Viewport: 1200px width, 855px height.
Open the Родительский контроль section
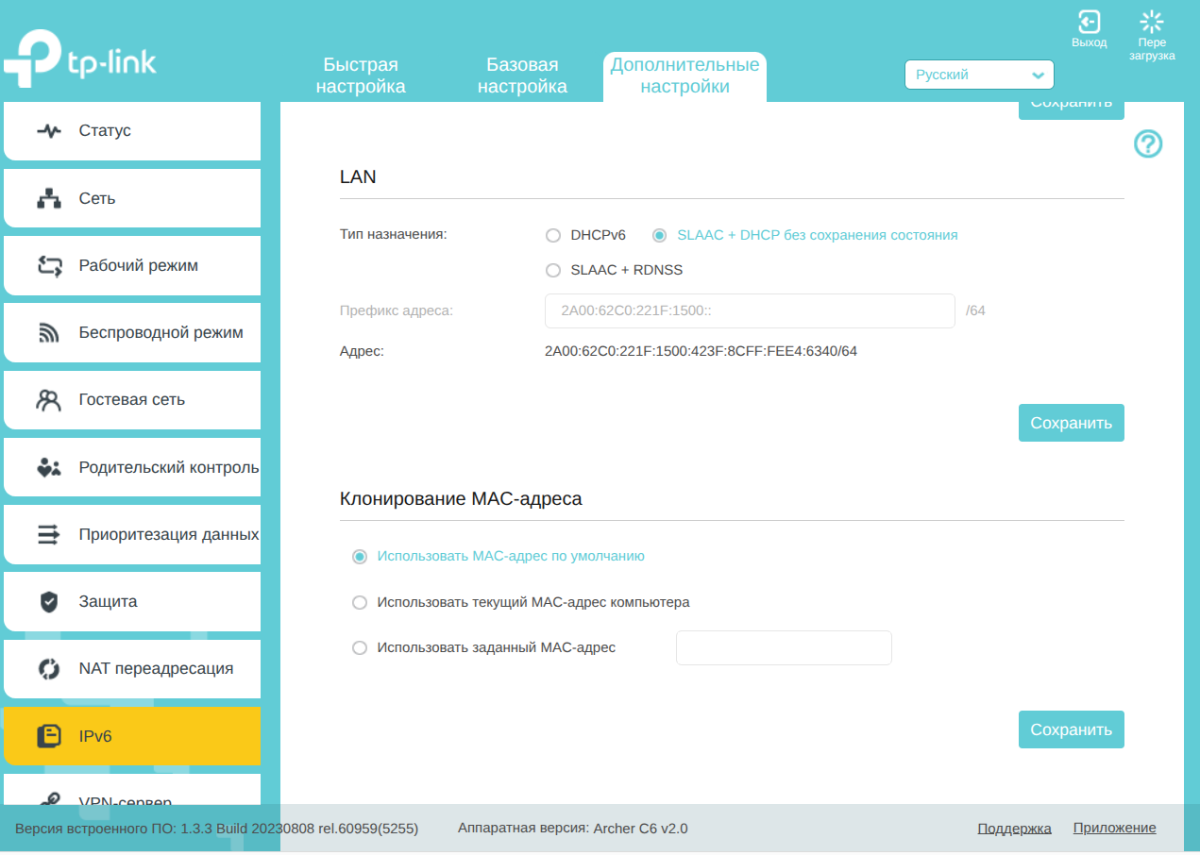(132, 467)
